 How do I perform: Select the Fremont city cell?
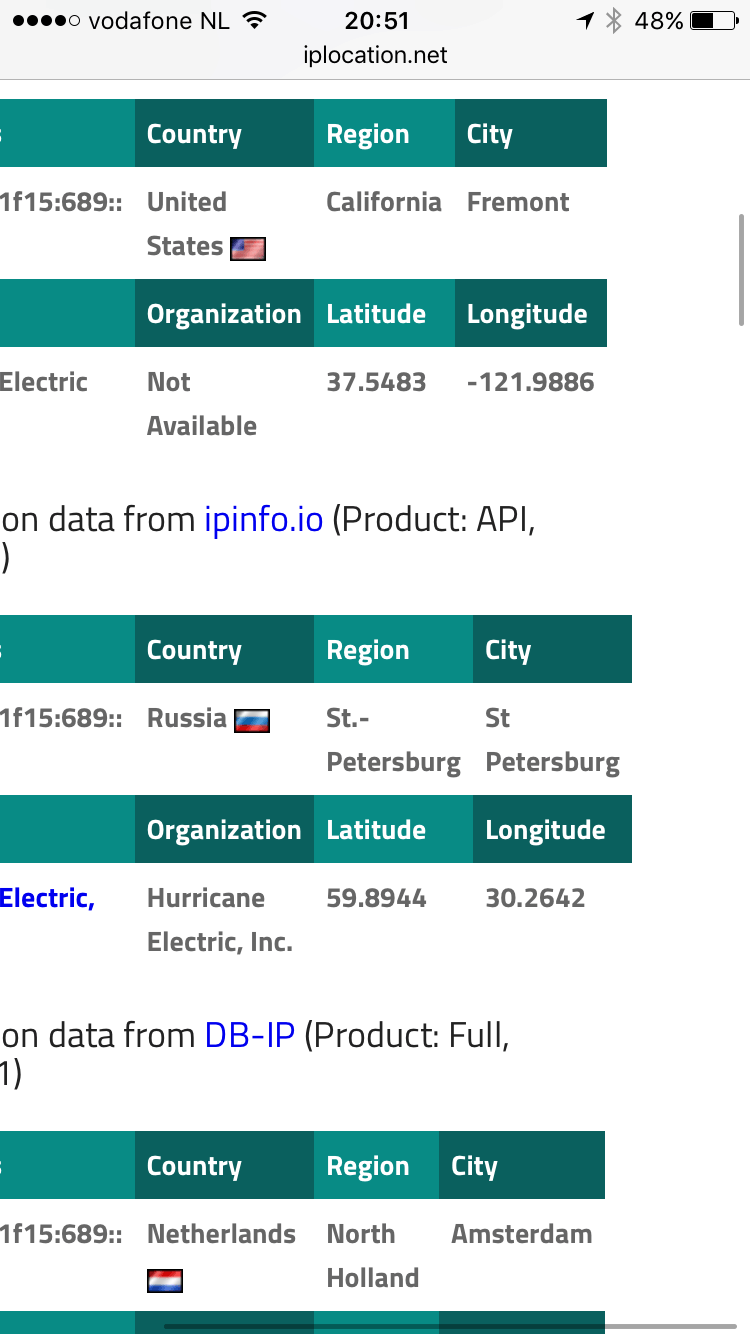tap(518, 202)
